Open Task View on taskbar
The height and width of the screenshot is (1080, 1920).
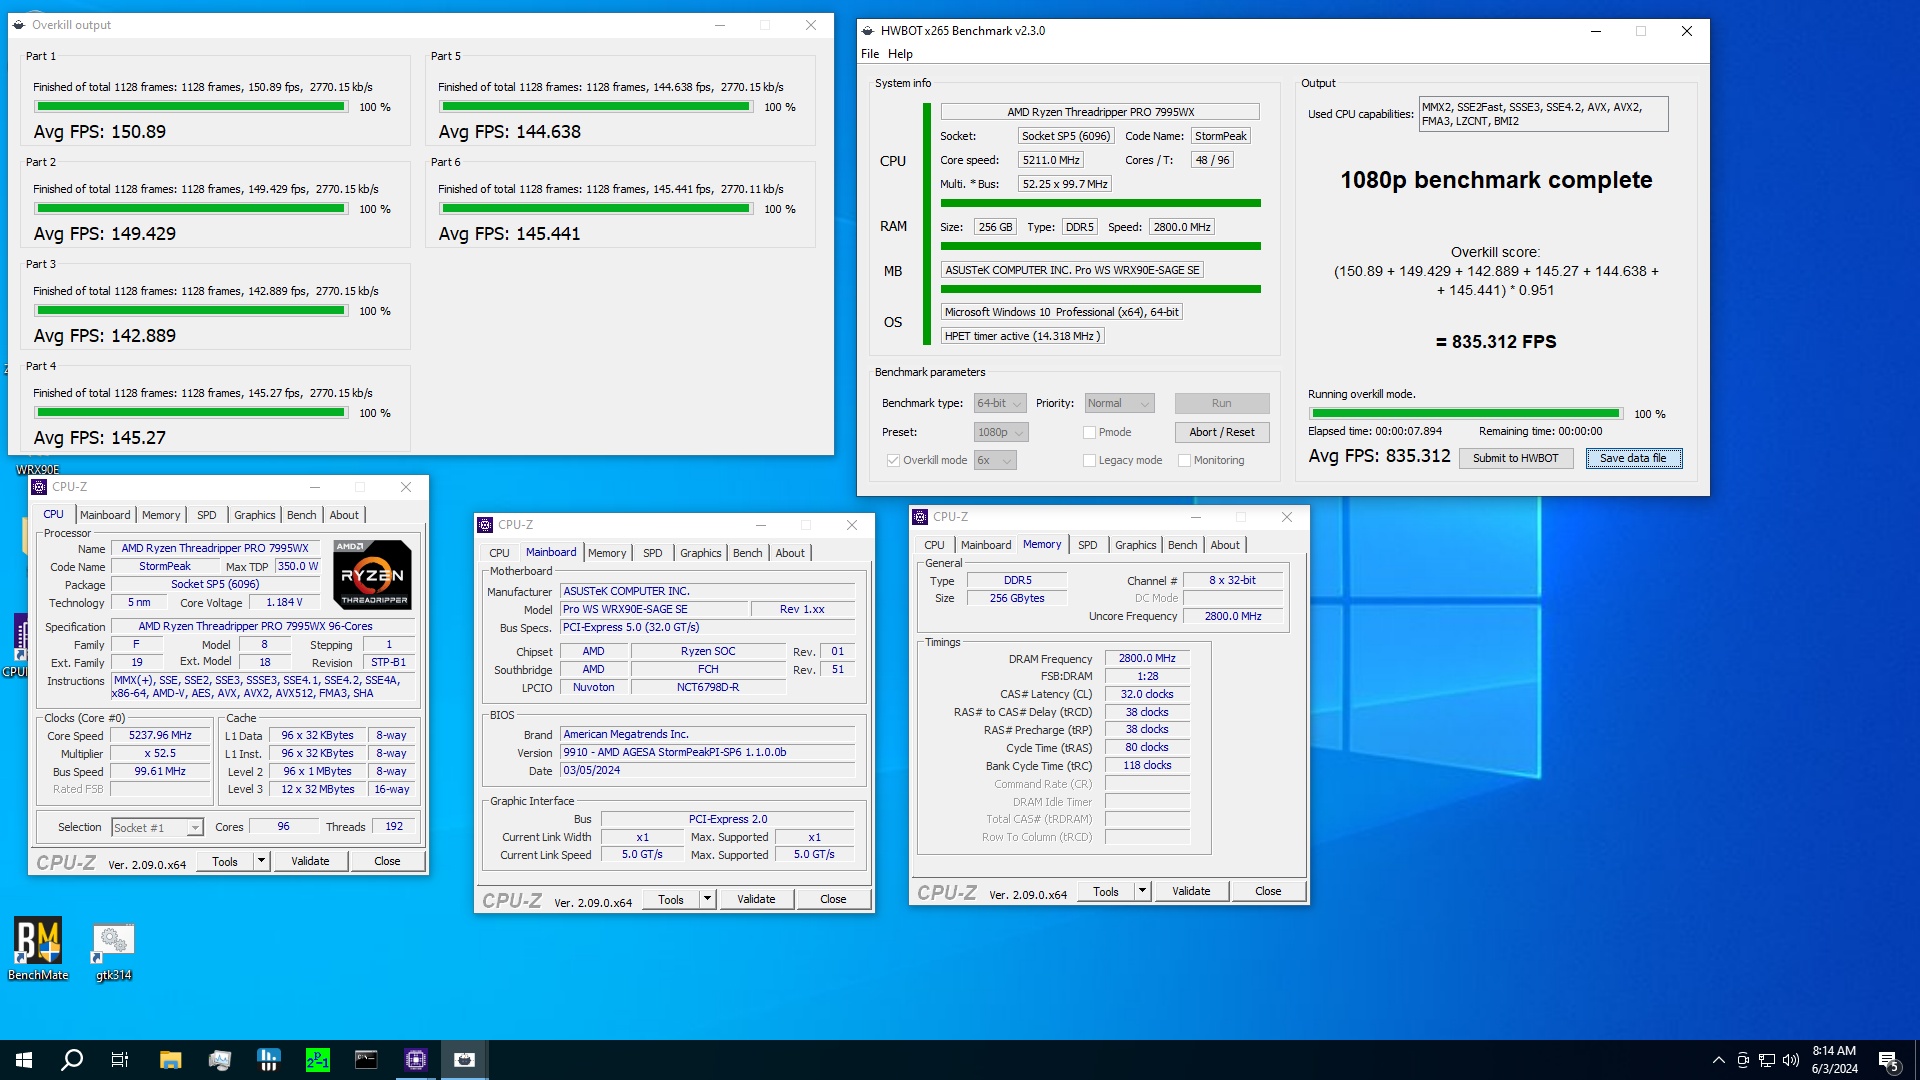click(x=120, y=1060)
